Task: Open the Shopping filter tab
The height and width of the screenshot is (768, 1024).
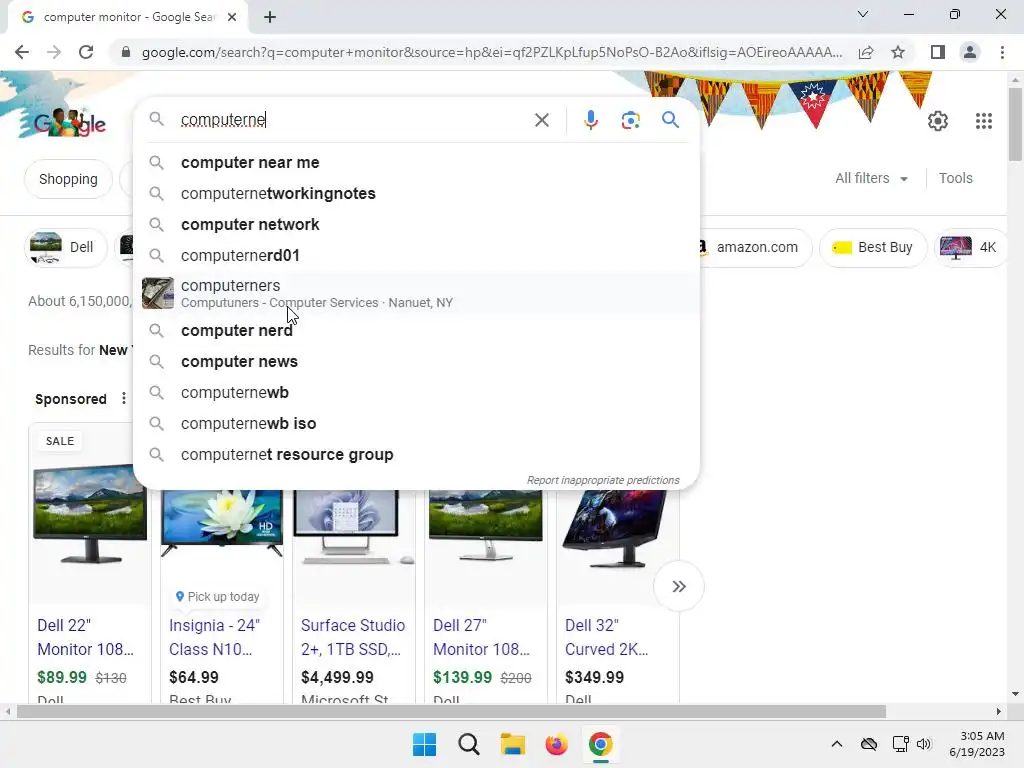Action: (68, 179)
